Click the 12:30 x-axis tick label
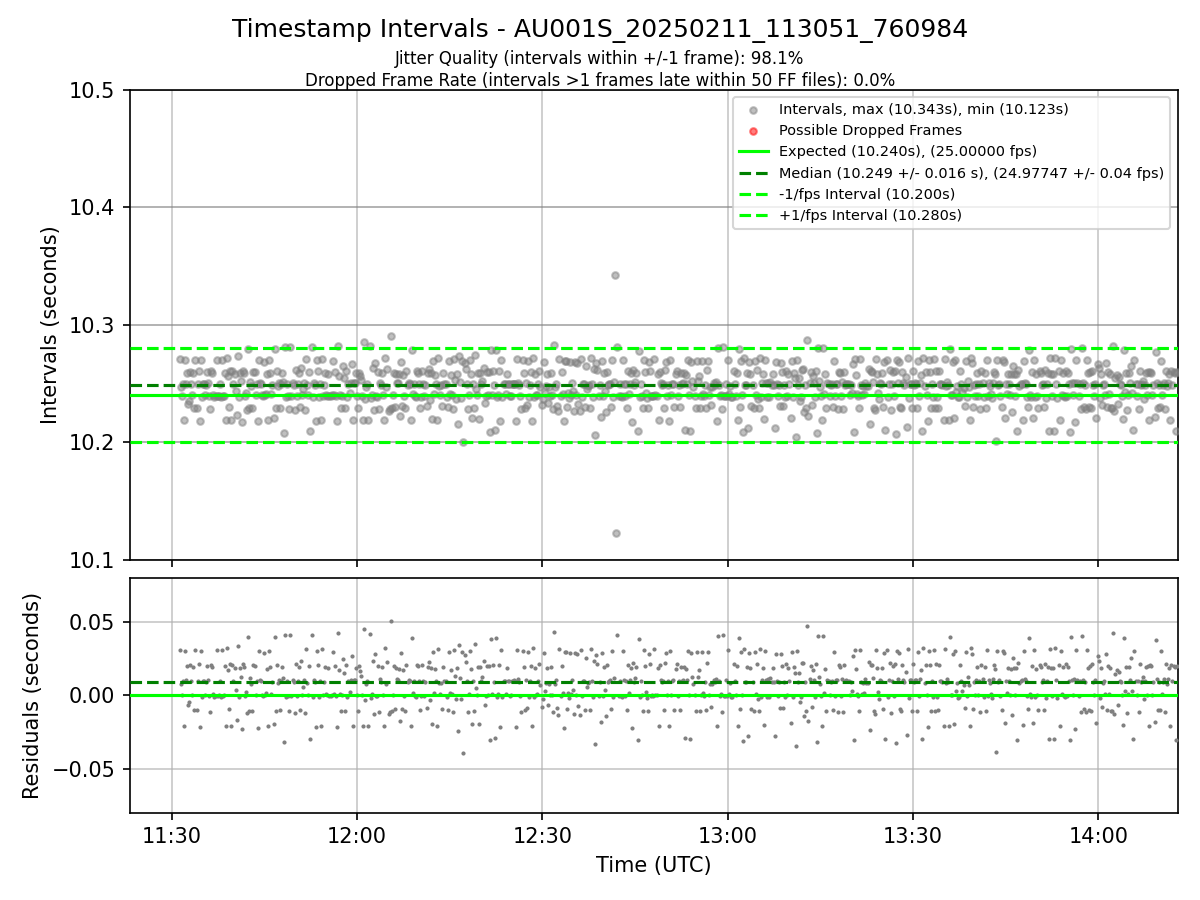Screen dimensions: 1200x900 pos(542,834)
